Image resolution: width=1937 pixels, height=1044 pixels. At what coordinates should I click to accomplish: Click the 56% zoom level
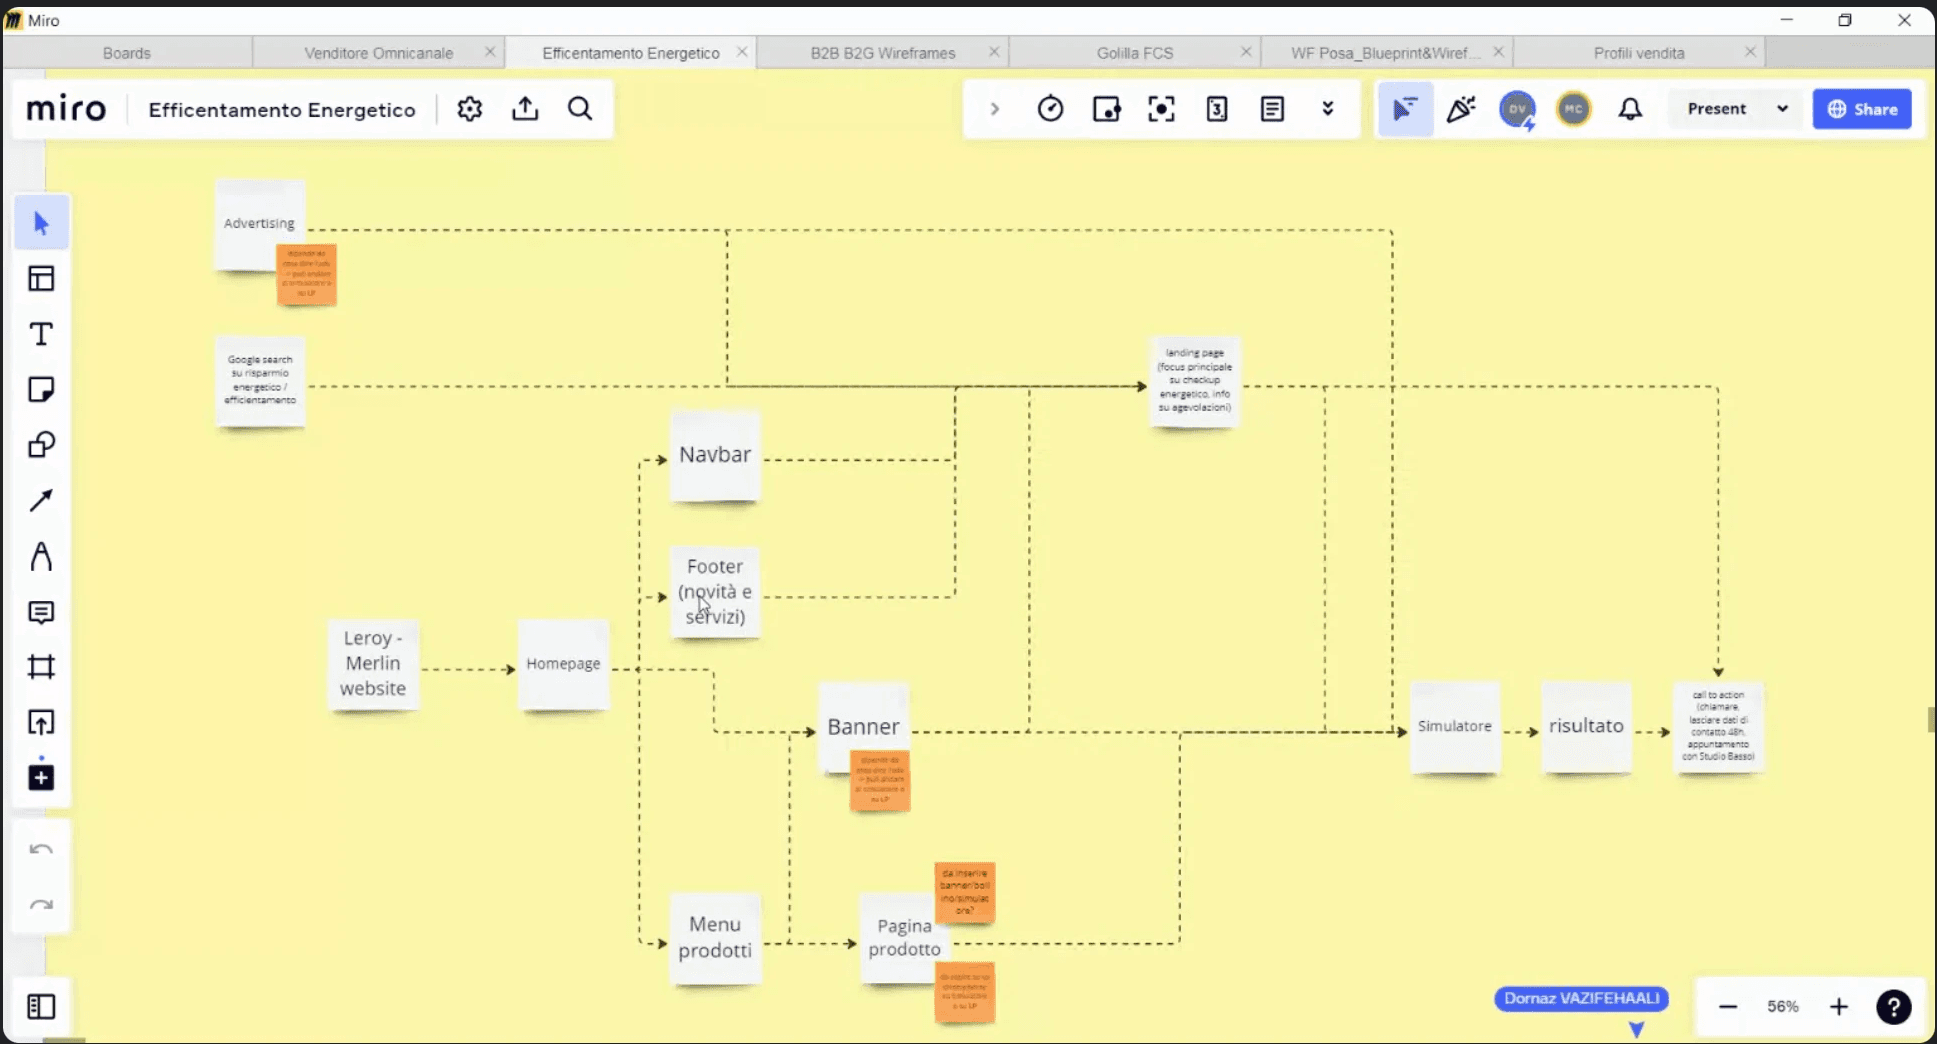pos(1783,1007)
